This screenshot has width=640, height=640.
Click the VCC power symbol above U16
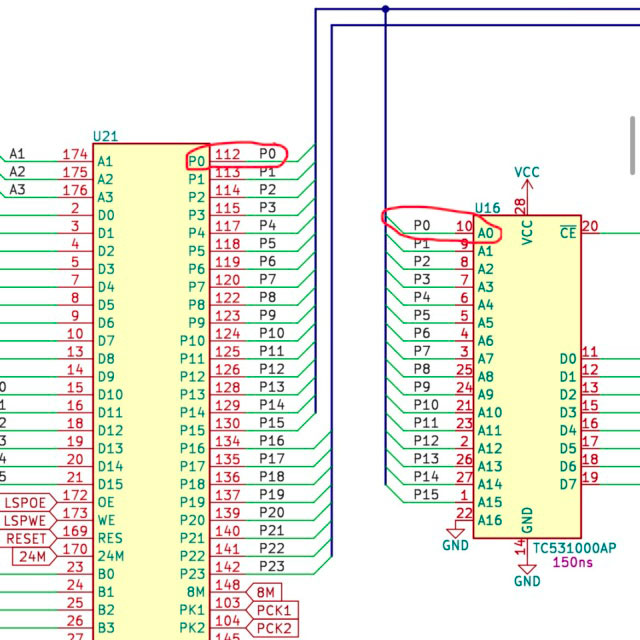point(527,179)
